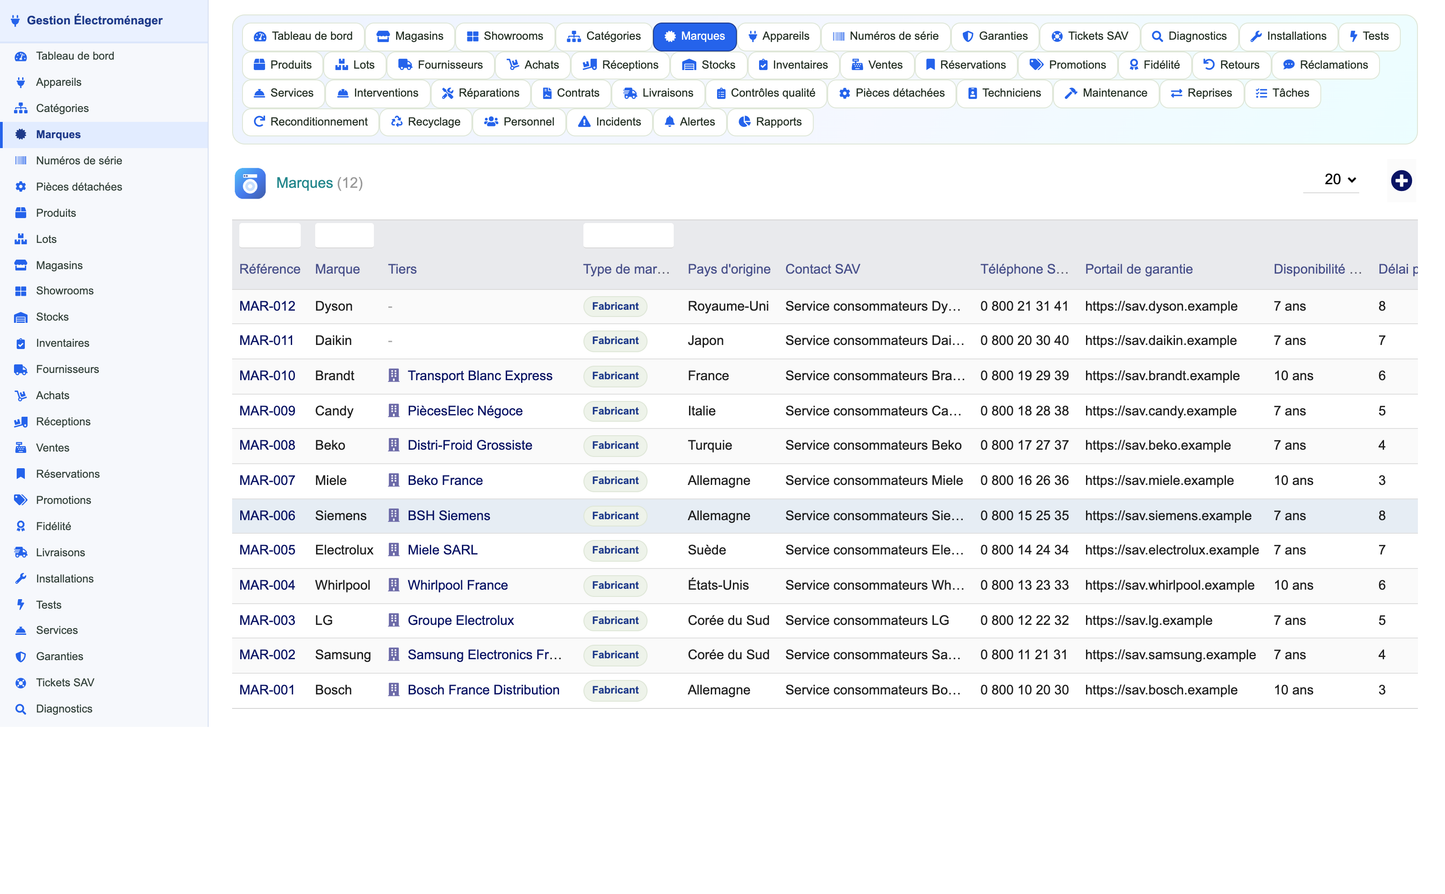Click the Garanties shield icon in sidebar
This screenshot has height=894, width=1445.
(20, 657)
